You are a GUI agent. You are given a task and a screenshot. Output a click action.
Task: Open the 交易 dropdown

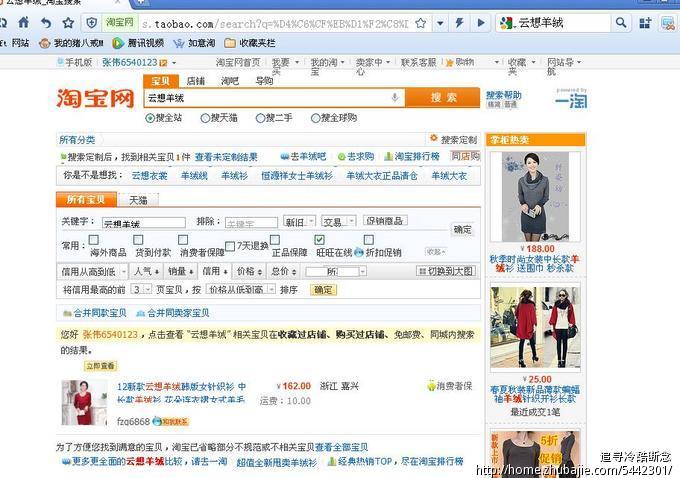[x=339, y=222]
